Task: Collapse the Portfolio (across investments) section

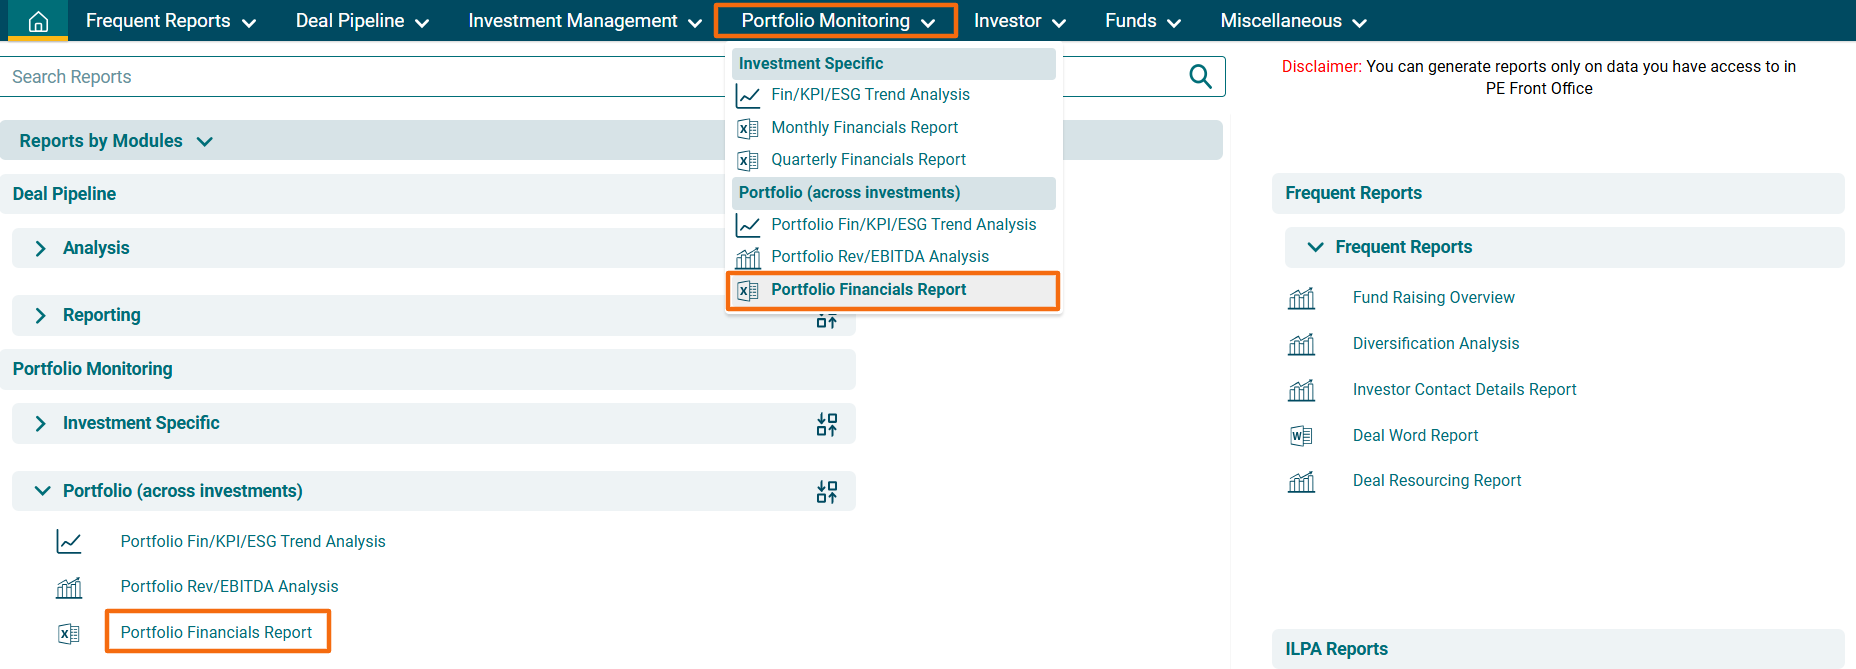Action: (42, 491)
